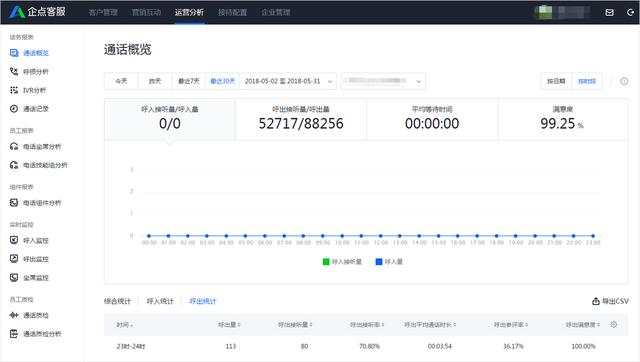Sort table by 呼出量 column
The height and width of the screenshot is (362, 640).
(x=229, y=325)
